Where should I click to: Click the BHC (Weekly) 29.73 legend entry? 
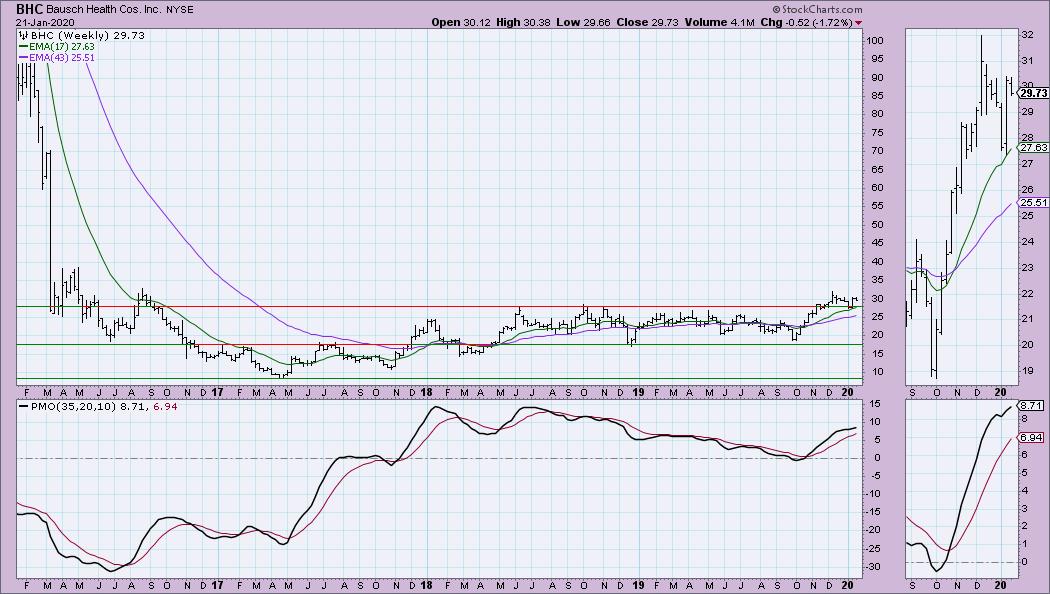tap(87, 35)
